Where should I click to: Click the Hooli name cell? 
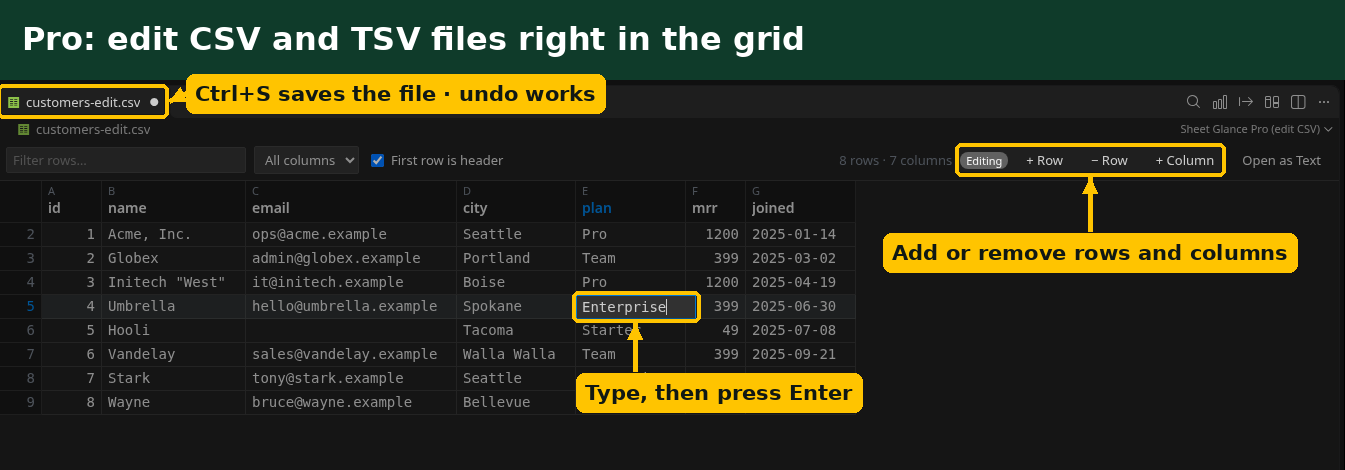(x=173, y=330)
